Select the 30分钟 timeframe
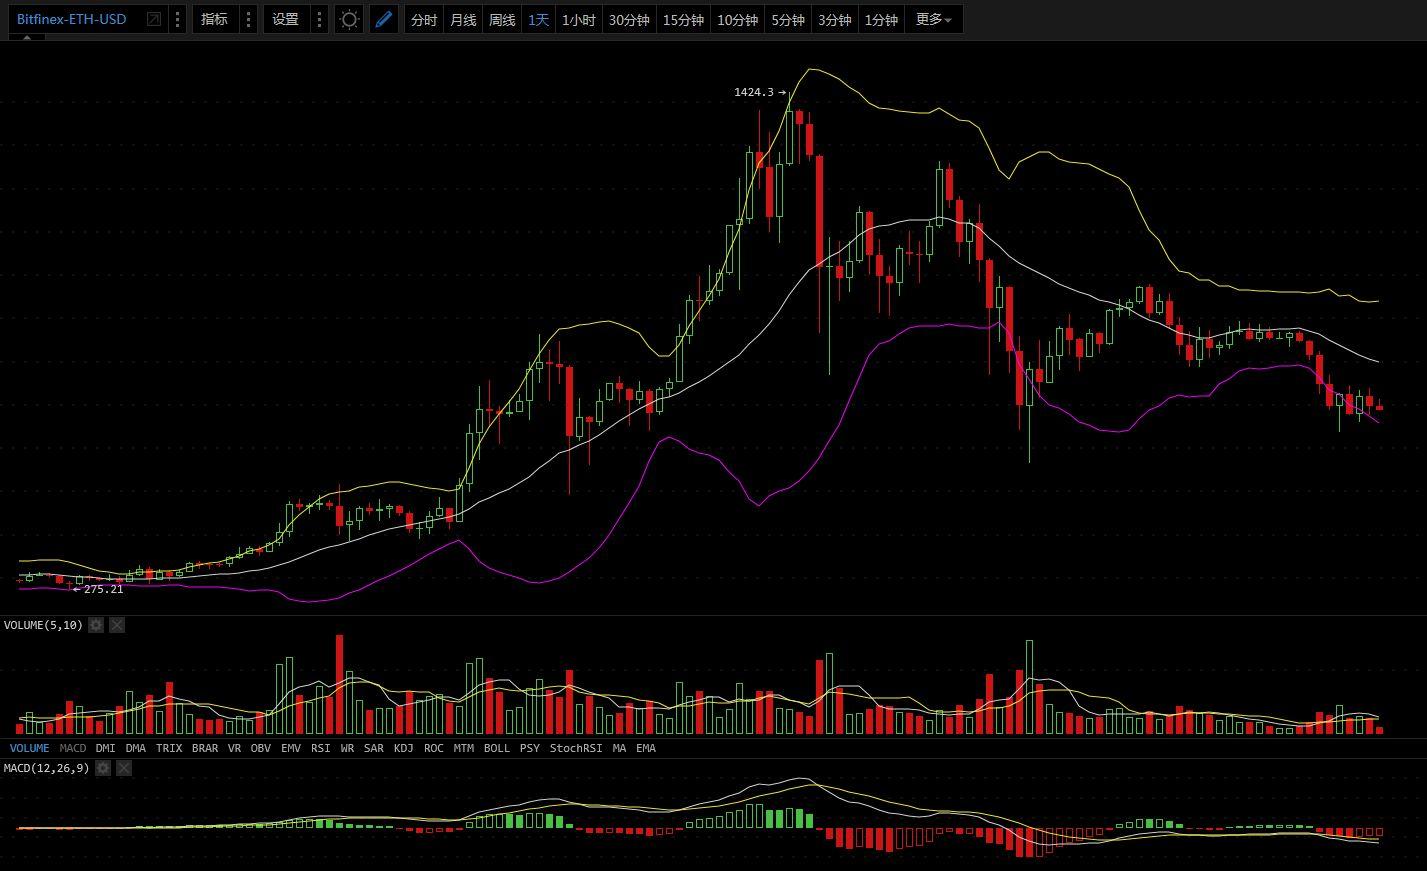Image resolution: width=1427 pixels, height=871 pixels. pos(629,20)
